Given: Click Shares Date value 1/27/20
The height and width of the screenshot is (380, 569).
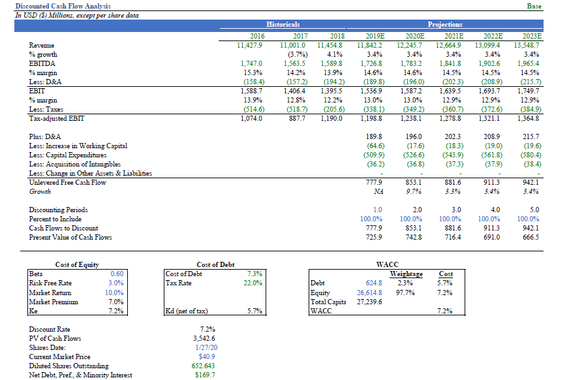Looking at the screenshot, I should pyautogui.click(x=206, y=347).
